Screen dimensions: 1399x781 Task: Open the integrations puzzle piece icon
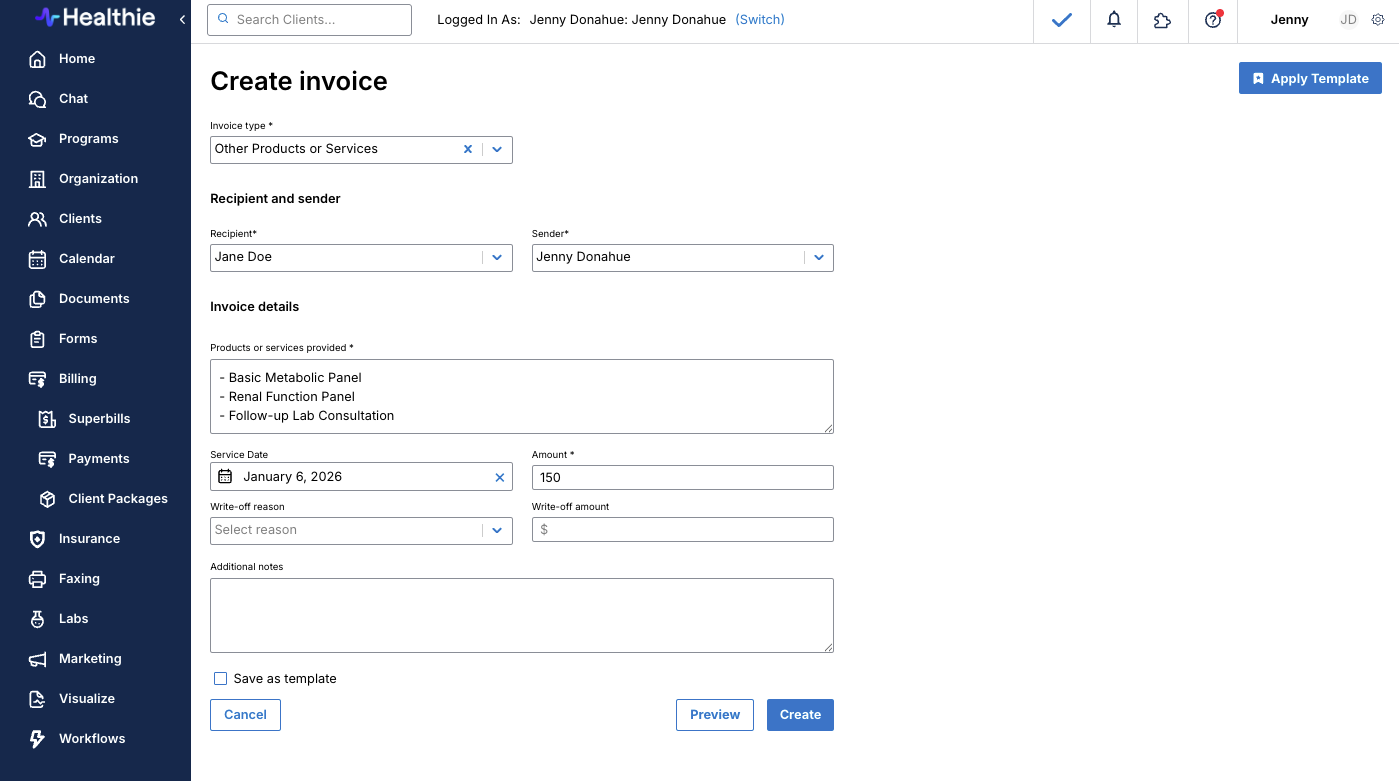tap(1162, 20)
